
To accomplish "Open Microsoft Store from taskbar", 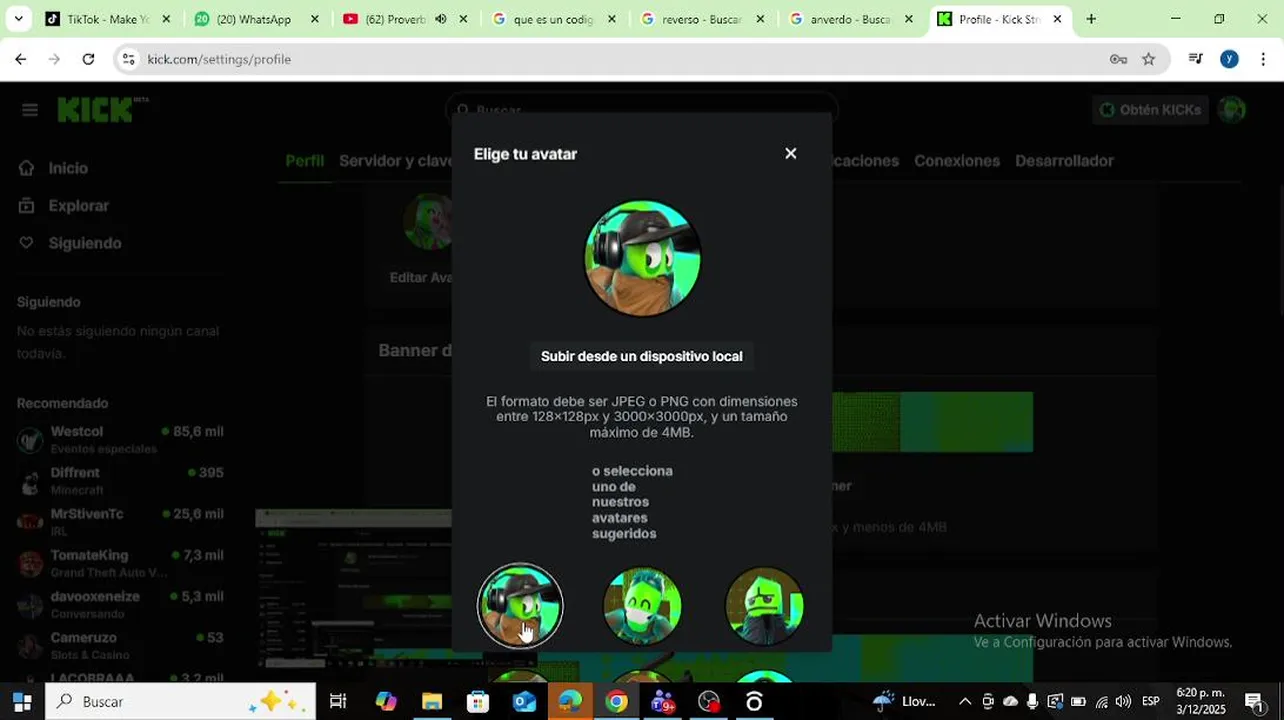I will [x=478, y=702].
